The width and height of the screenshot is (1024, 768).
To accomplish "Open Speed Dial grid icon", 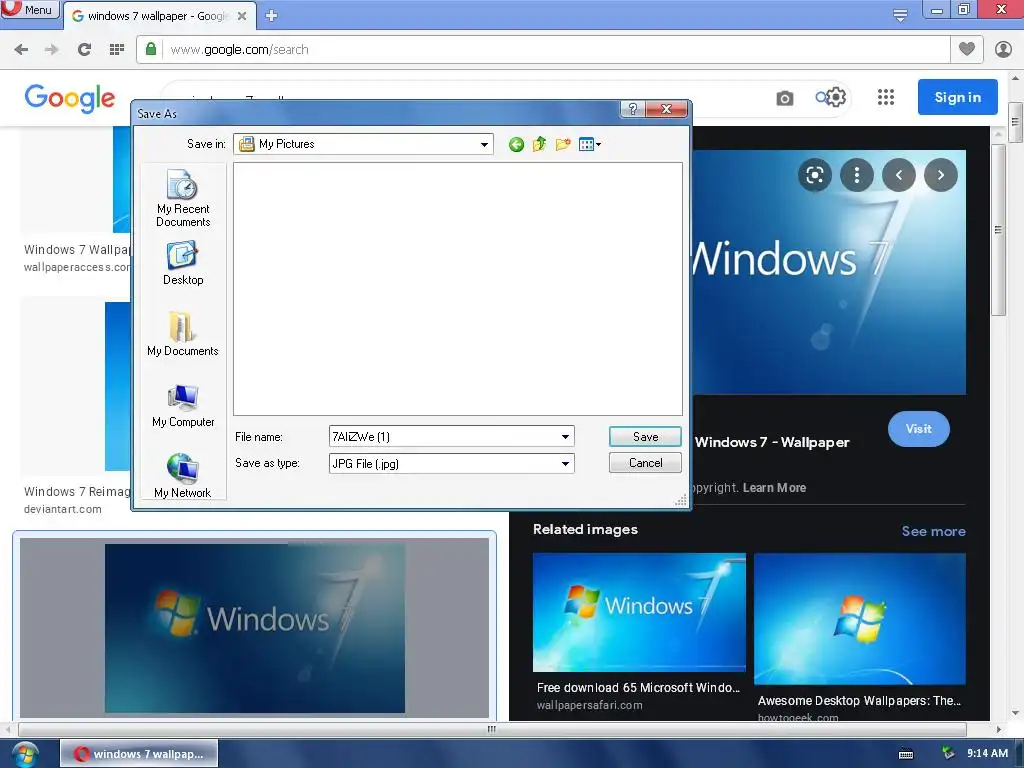I will (x=117, y=50).
